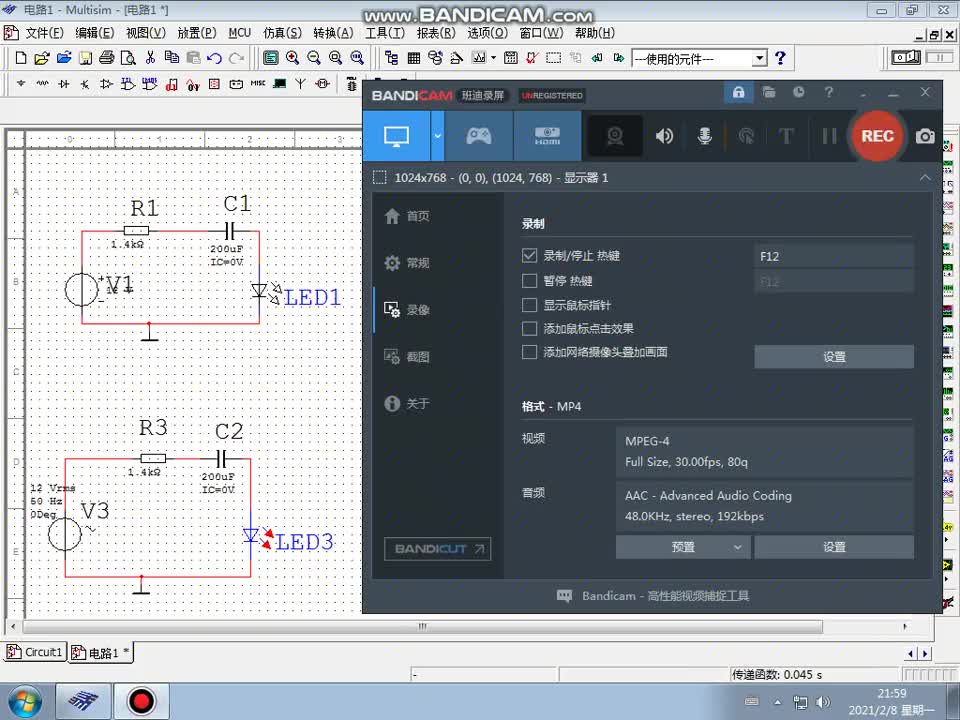The image size is (960, 720).
Task: Enable 添加网络摄像头叠加画面 checkbox
Action: (x=529, y=352)
